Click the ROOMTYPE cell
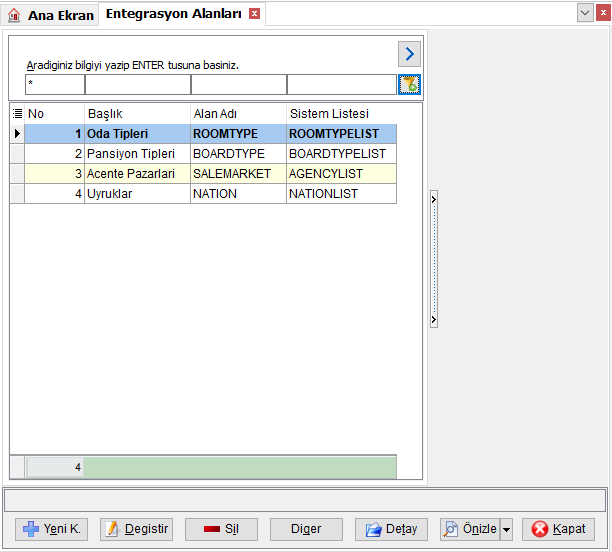 238,134
